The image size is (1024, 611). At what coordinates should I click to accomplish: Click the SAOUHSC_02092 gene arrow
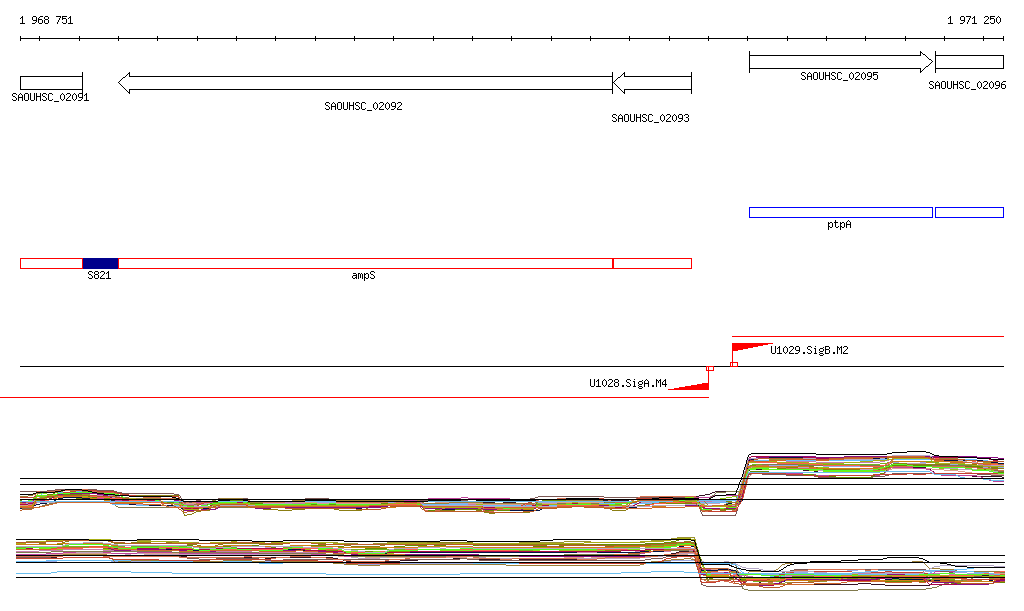pos(365,83)
